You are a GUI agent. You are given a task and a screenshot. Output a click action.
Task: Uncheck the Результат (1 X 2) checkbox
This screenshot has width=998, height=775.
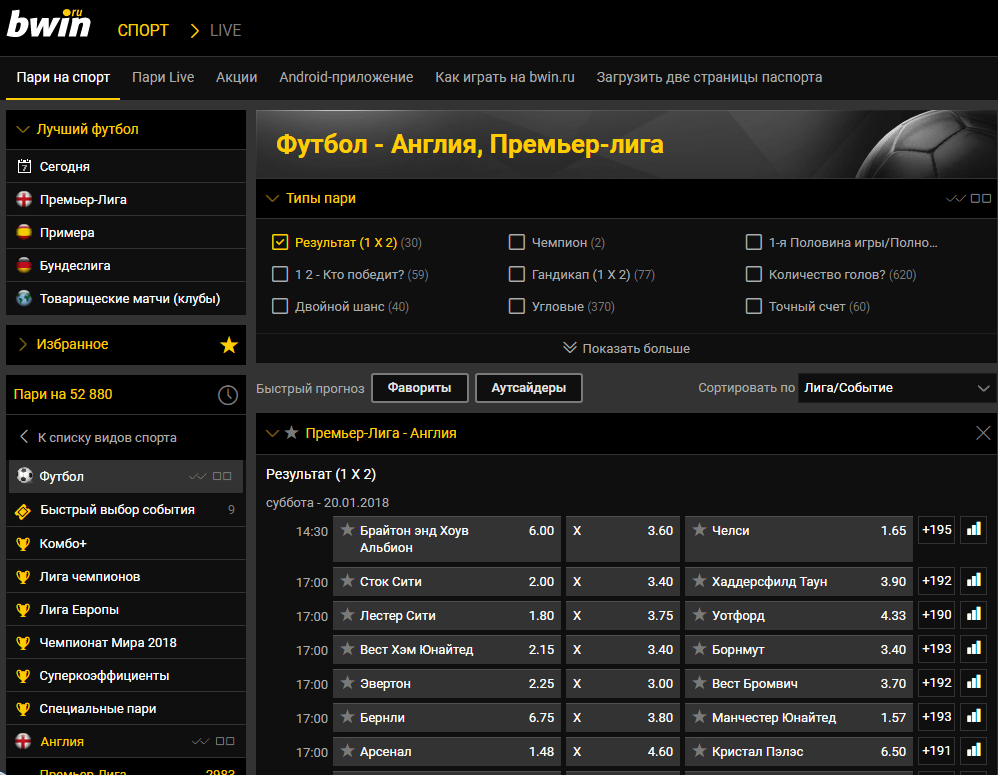[279, 242]
